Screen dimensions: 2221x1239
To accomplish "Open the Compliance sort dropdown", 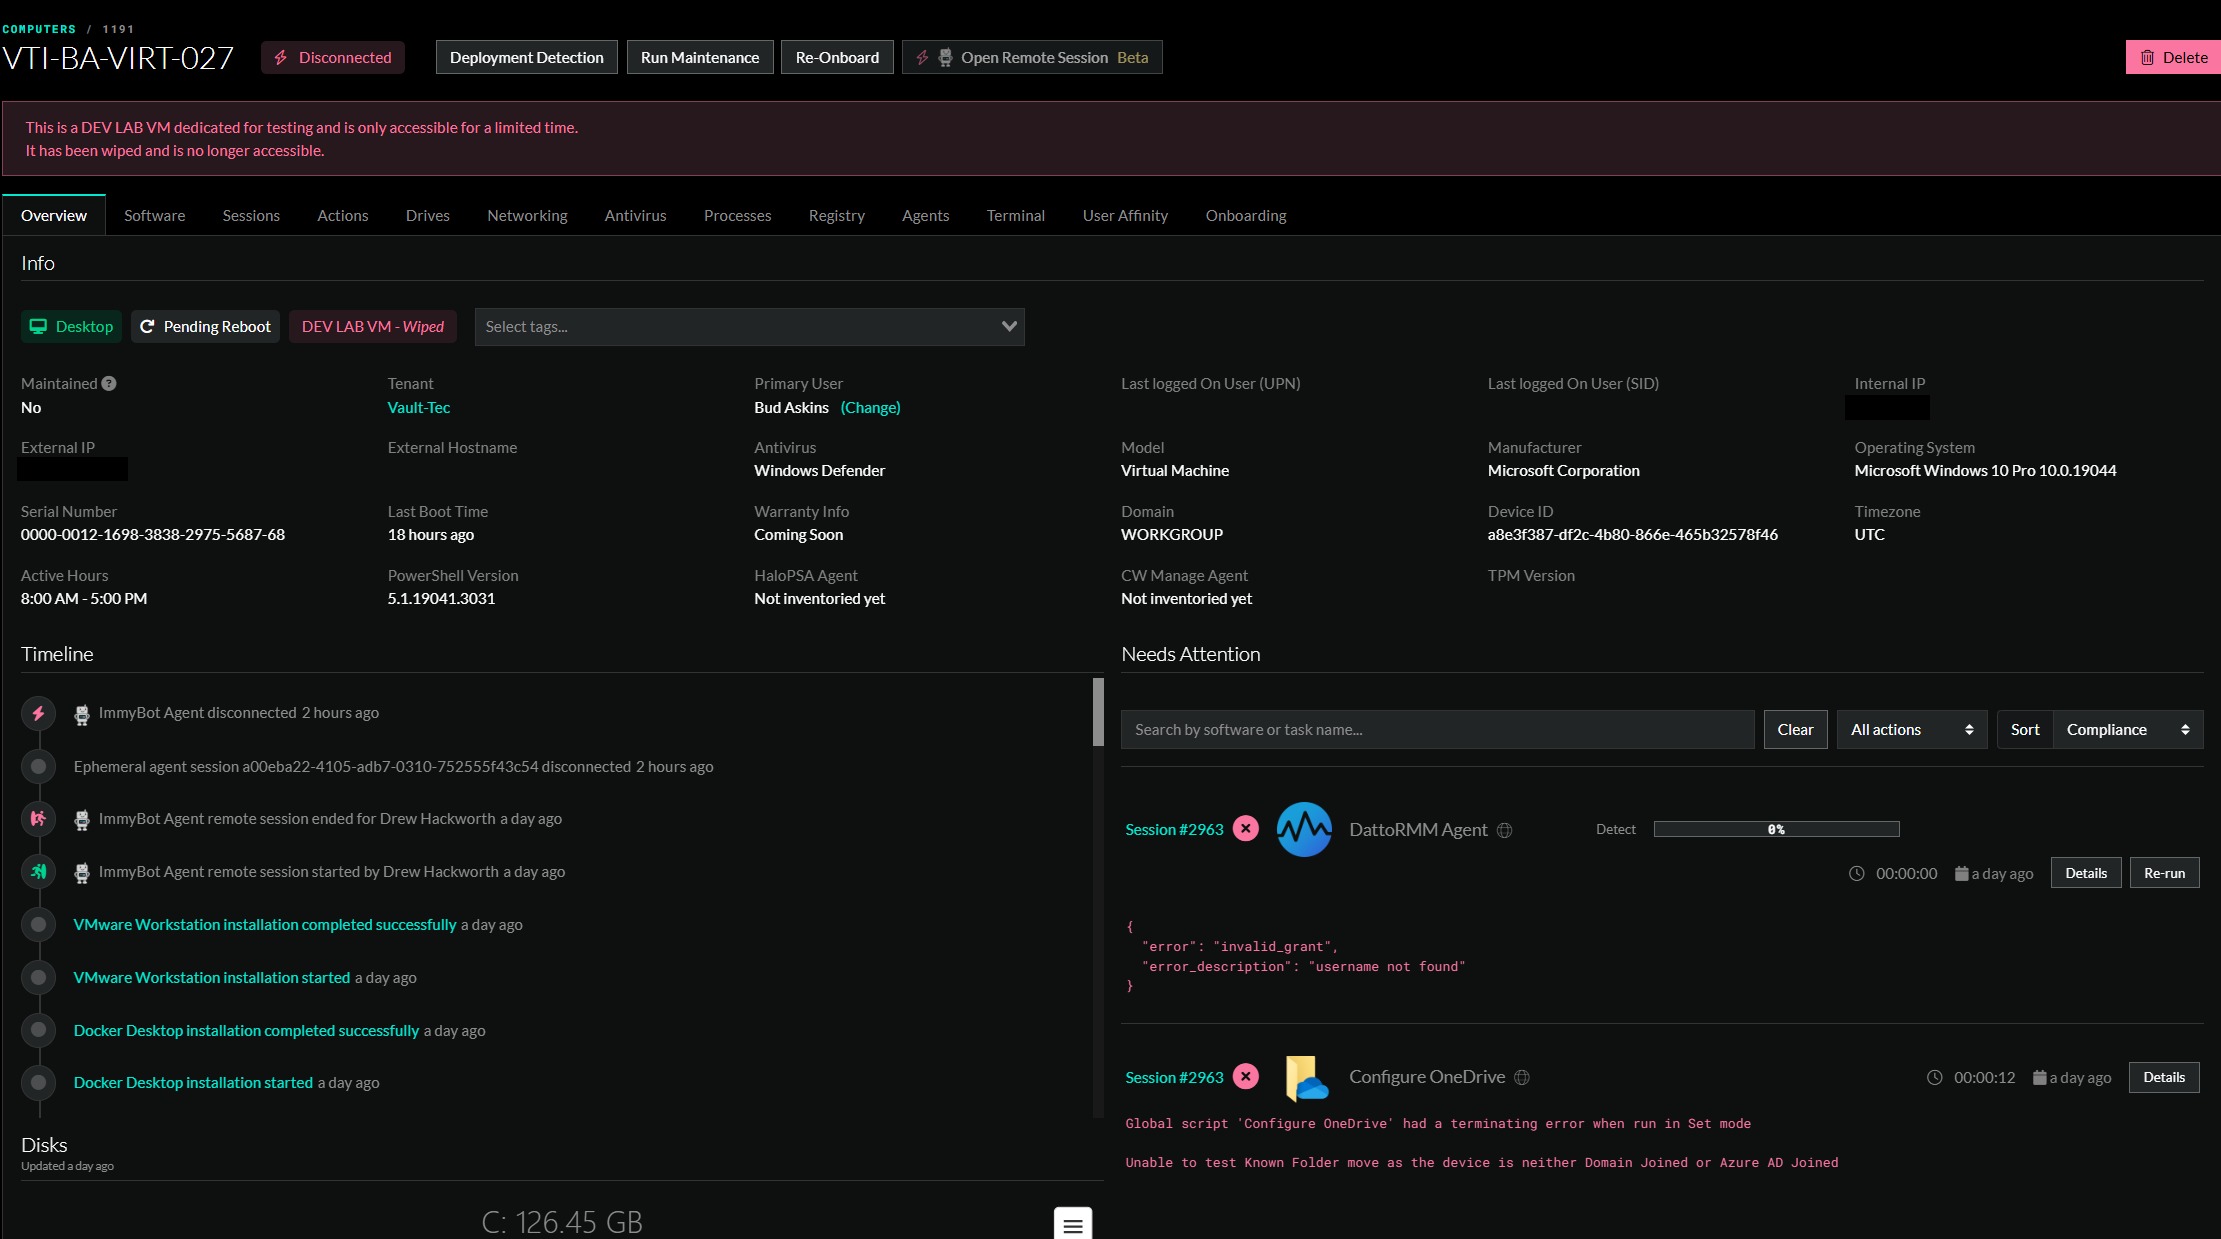I will pyautogui.click(x=2127, y=730).
